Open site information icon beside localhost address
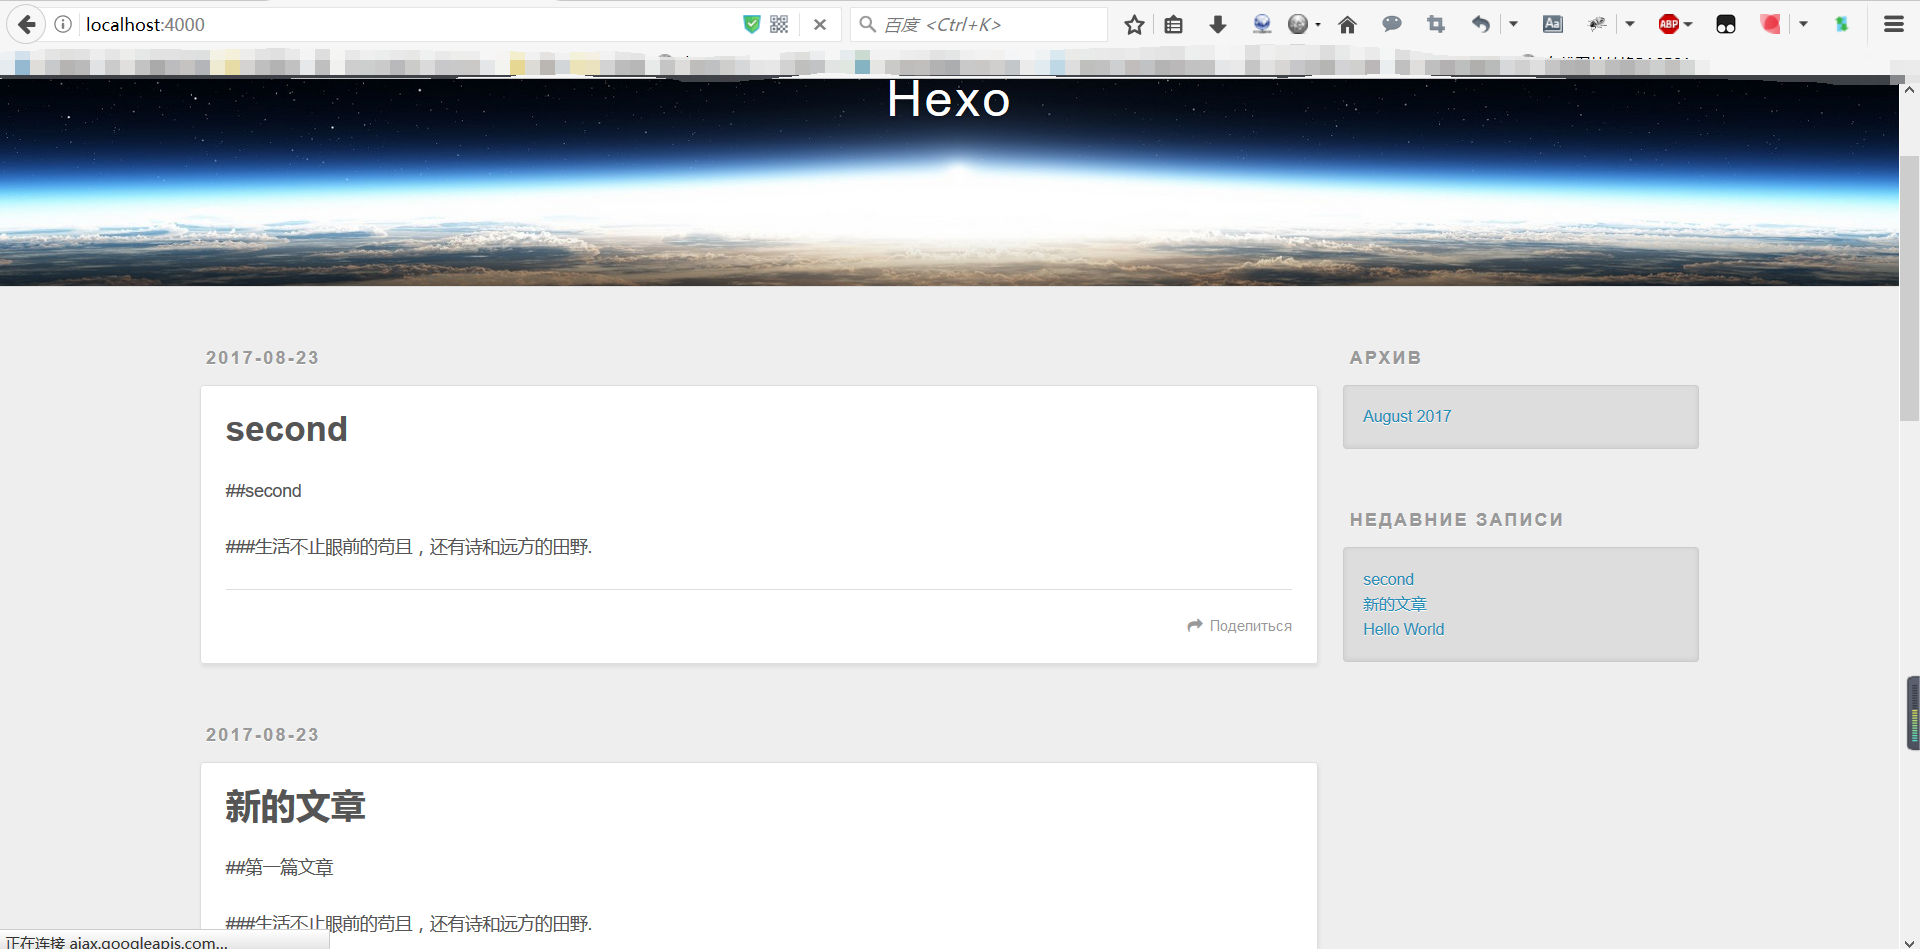1920x949 pixels. click(63, 24)
